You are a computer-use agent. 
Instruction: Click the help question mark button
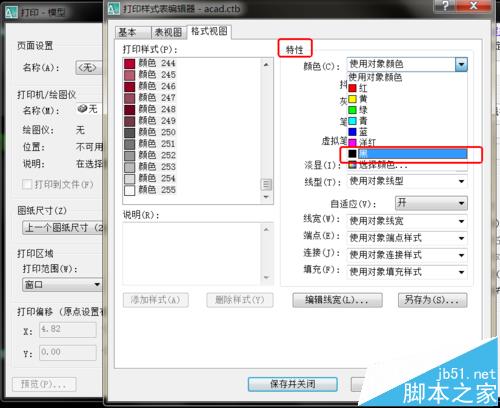[445, 6]
